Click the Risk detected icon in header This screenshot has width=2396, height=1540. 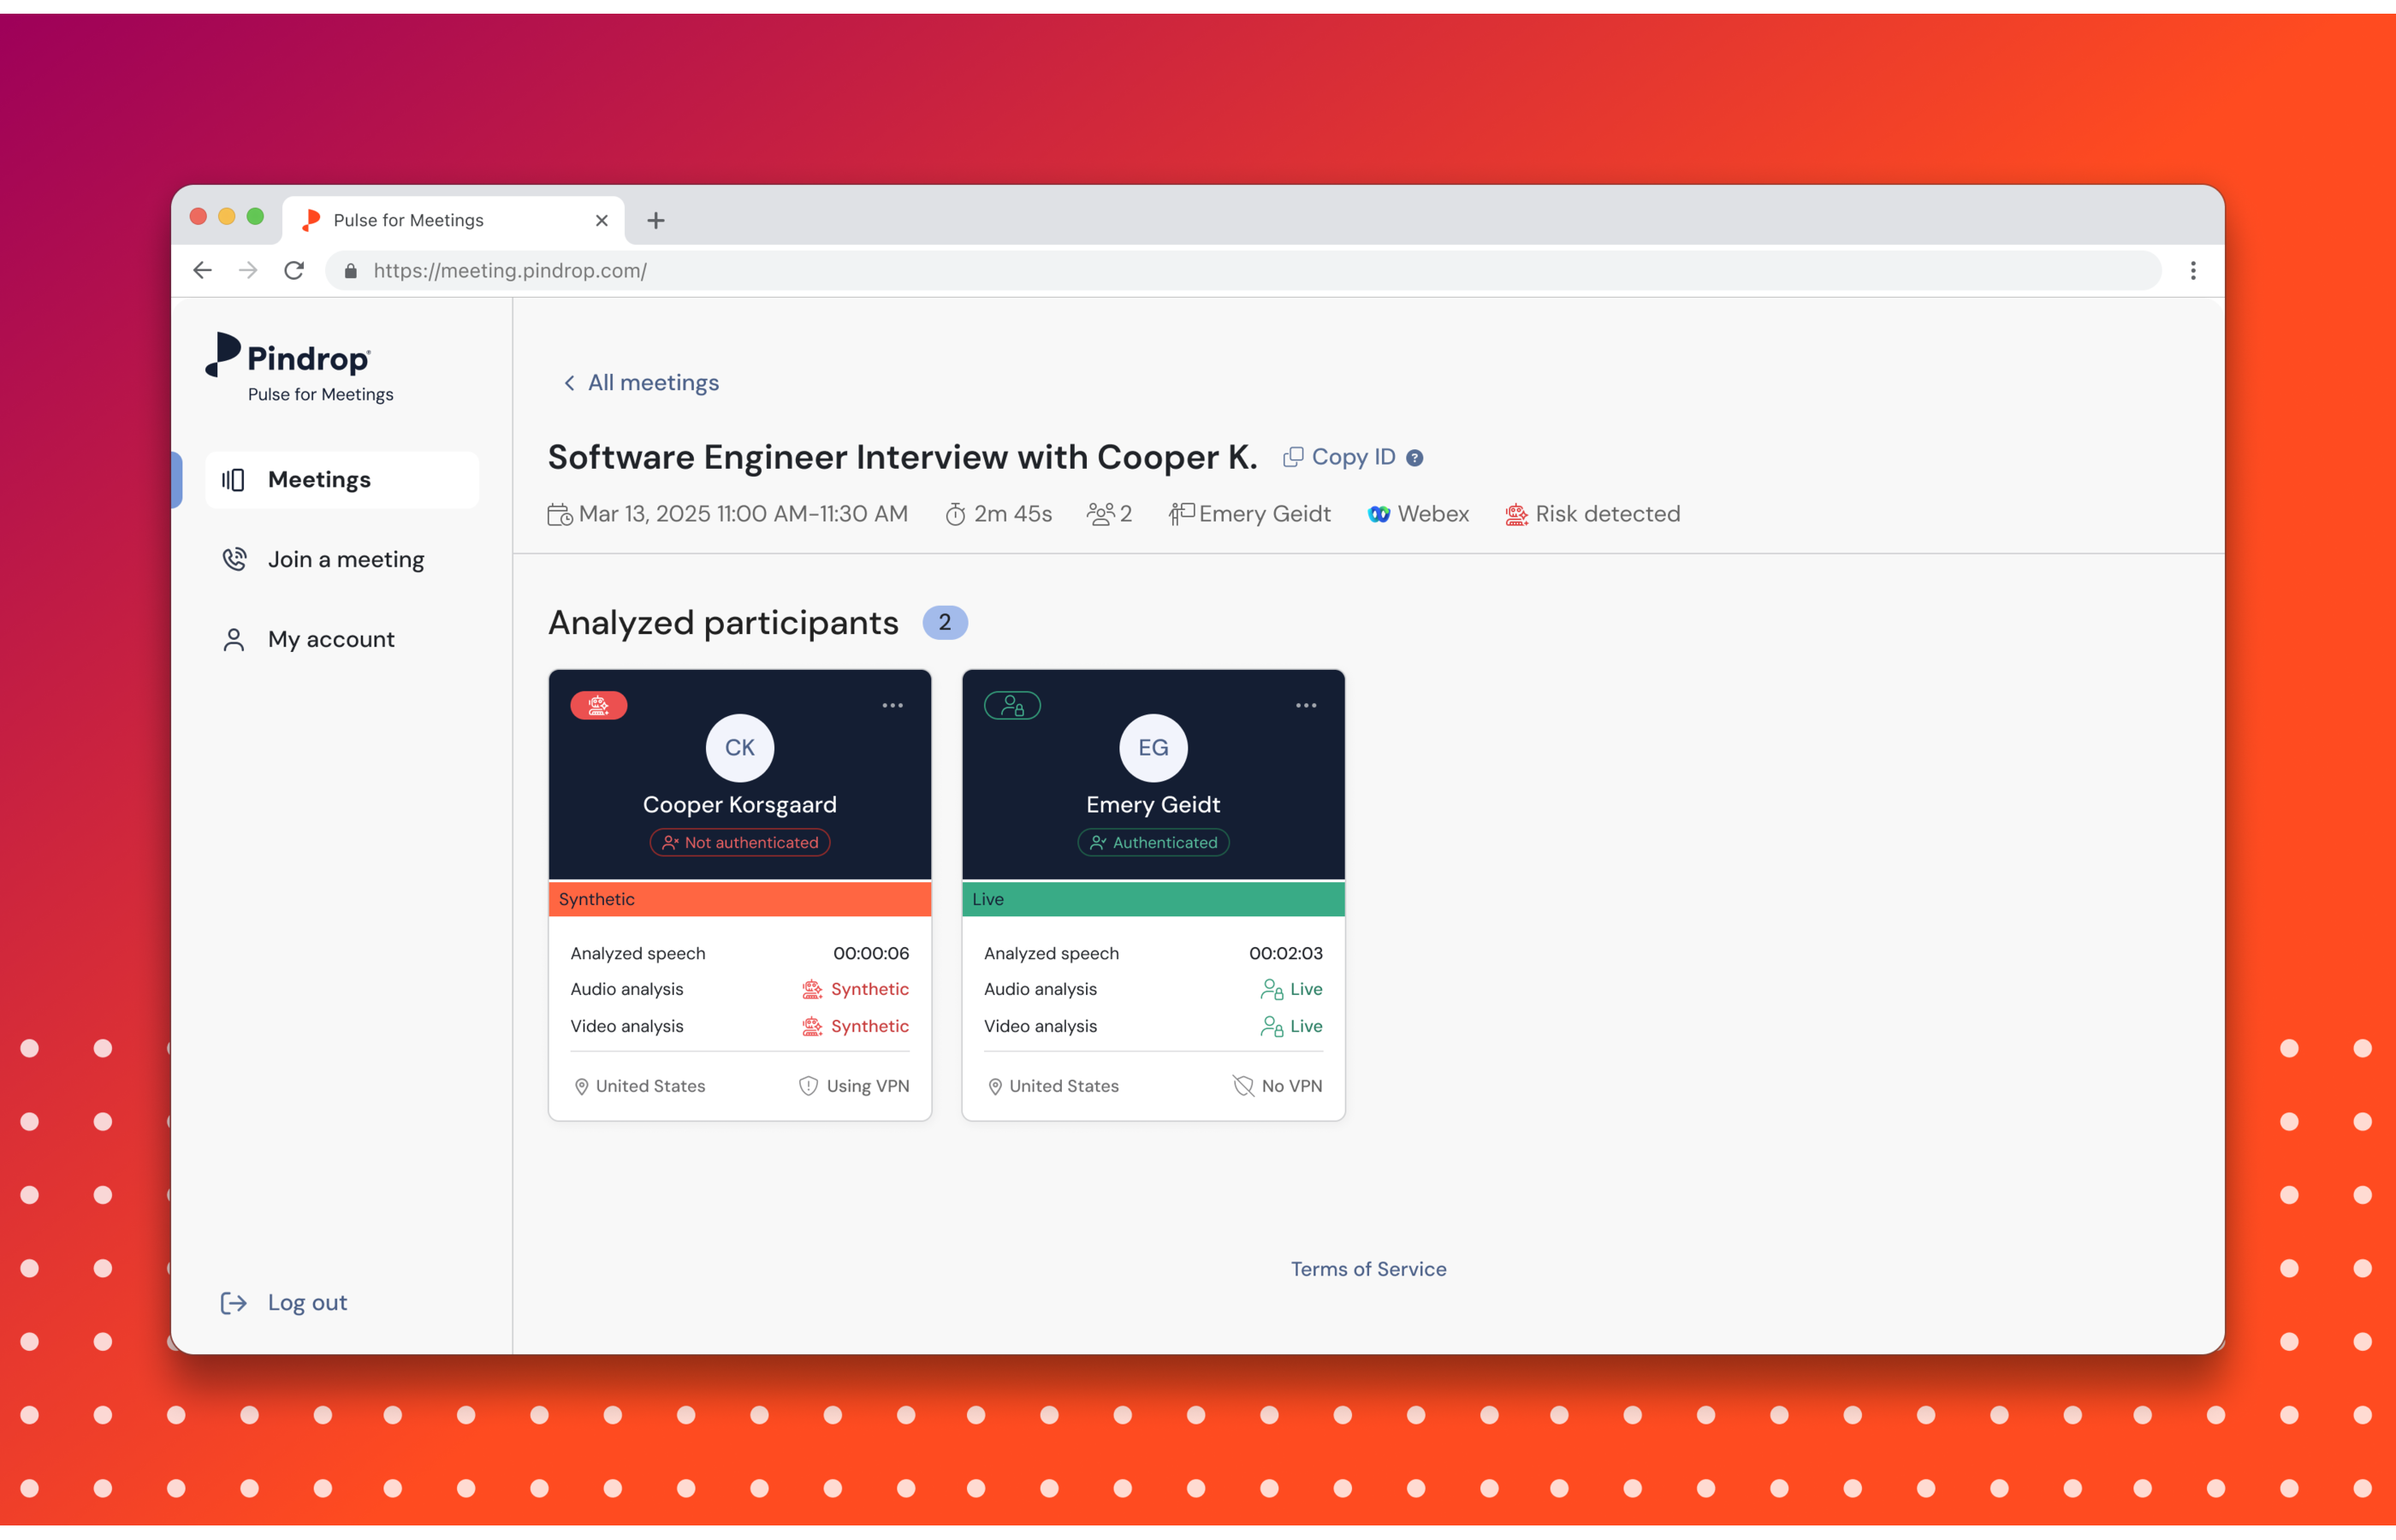point(1516,514)
